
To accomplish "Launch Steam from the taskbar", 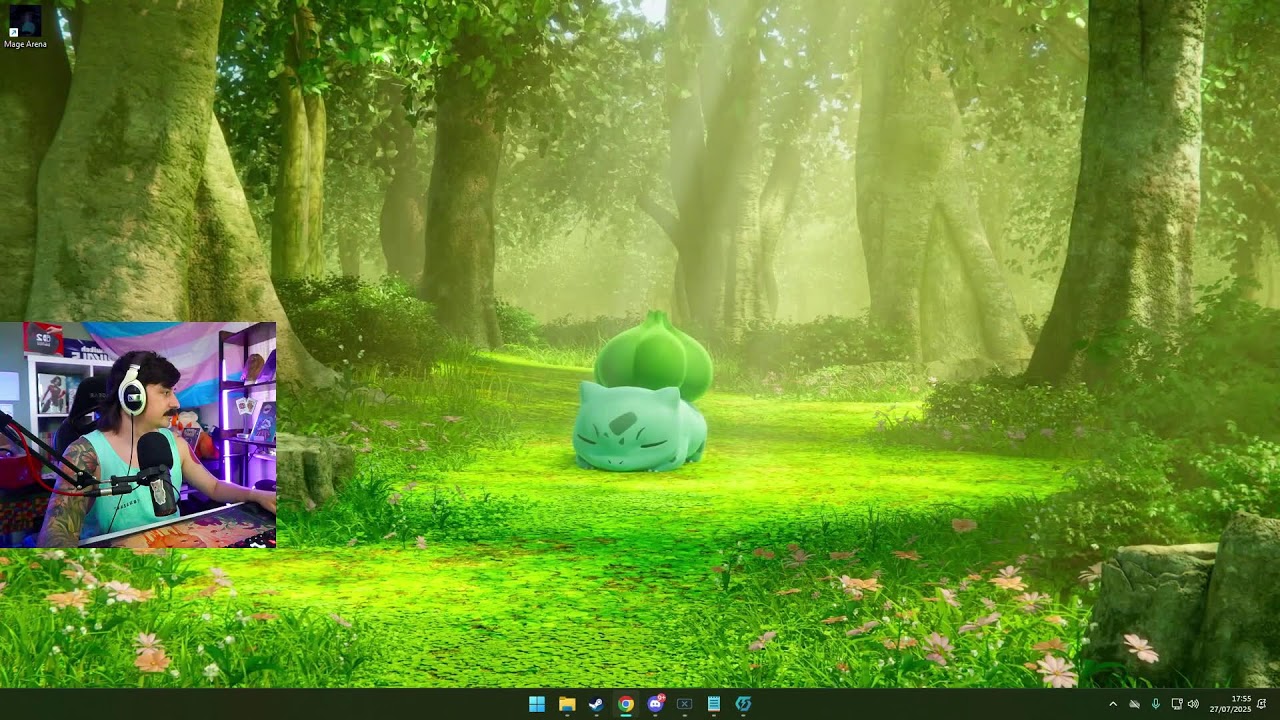I will [596, 704].
